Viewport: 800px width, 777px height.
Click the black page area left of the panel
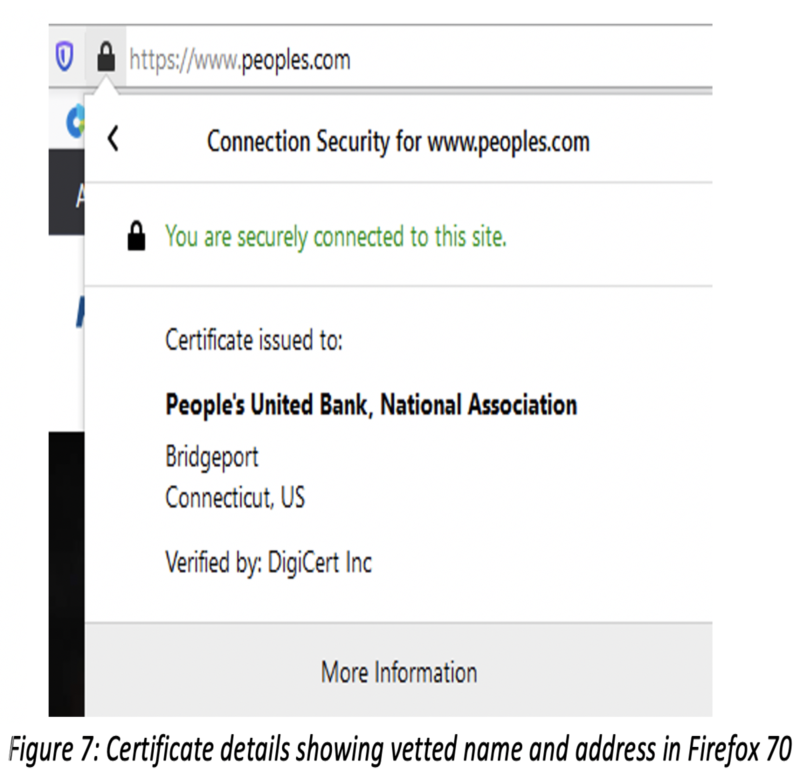coord(66,560)
